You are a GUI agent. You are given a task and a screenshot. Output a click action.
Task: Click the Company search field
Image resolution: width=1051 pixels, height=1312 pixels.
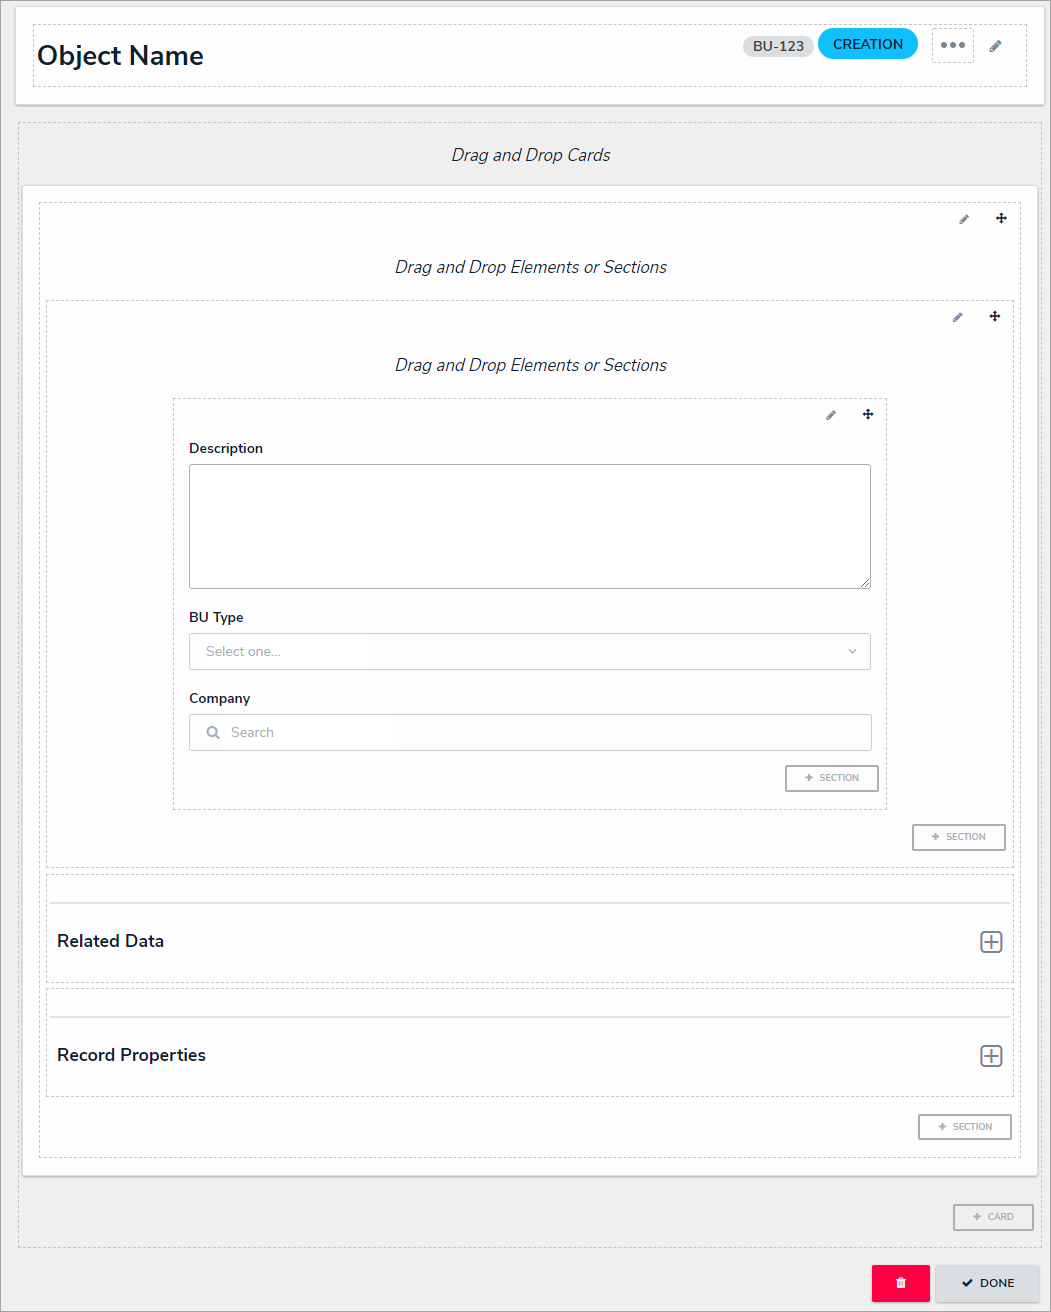[540, 733]
